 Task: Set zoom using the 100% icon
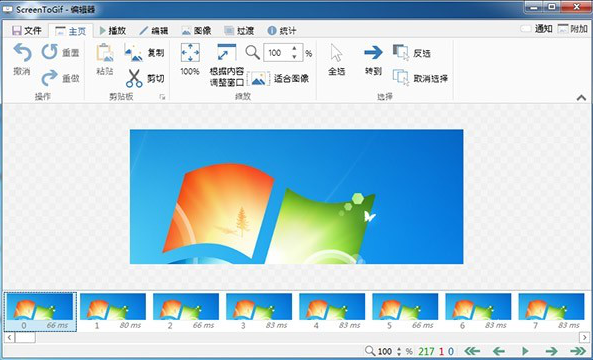click(190, 52)
